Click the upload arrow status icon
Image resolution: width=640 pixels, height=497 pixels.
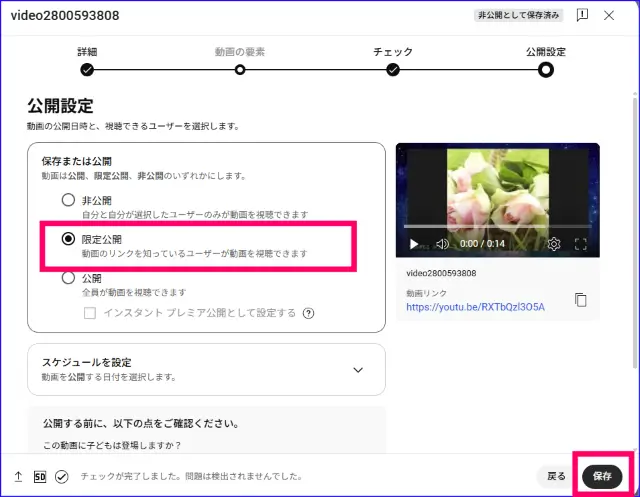click(x=18, y=477)
